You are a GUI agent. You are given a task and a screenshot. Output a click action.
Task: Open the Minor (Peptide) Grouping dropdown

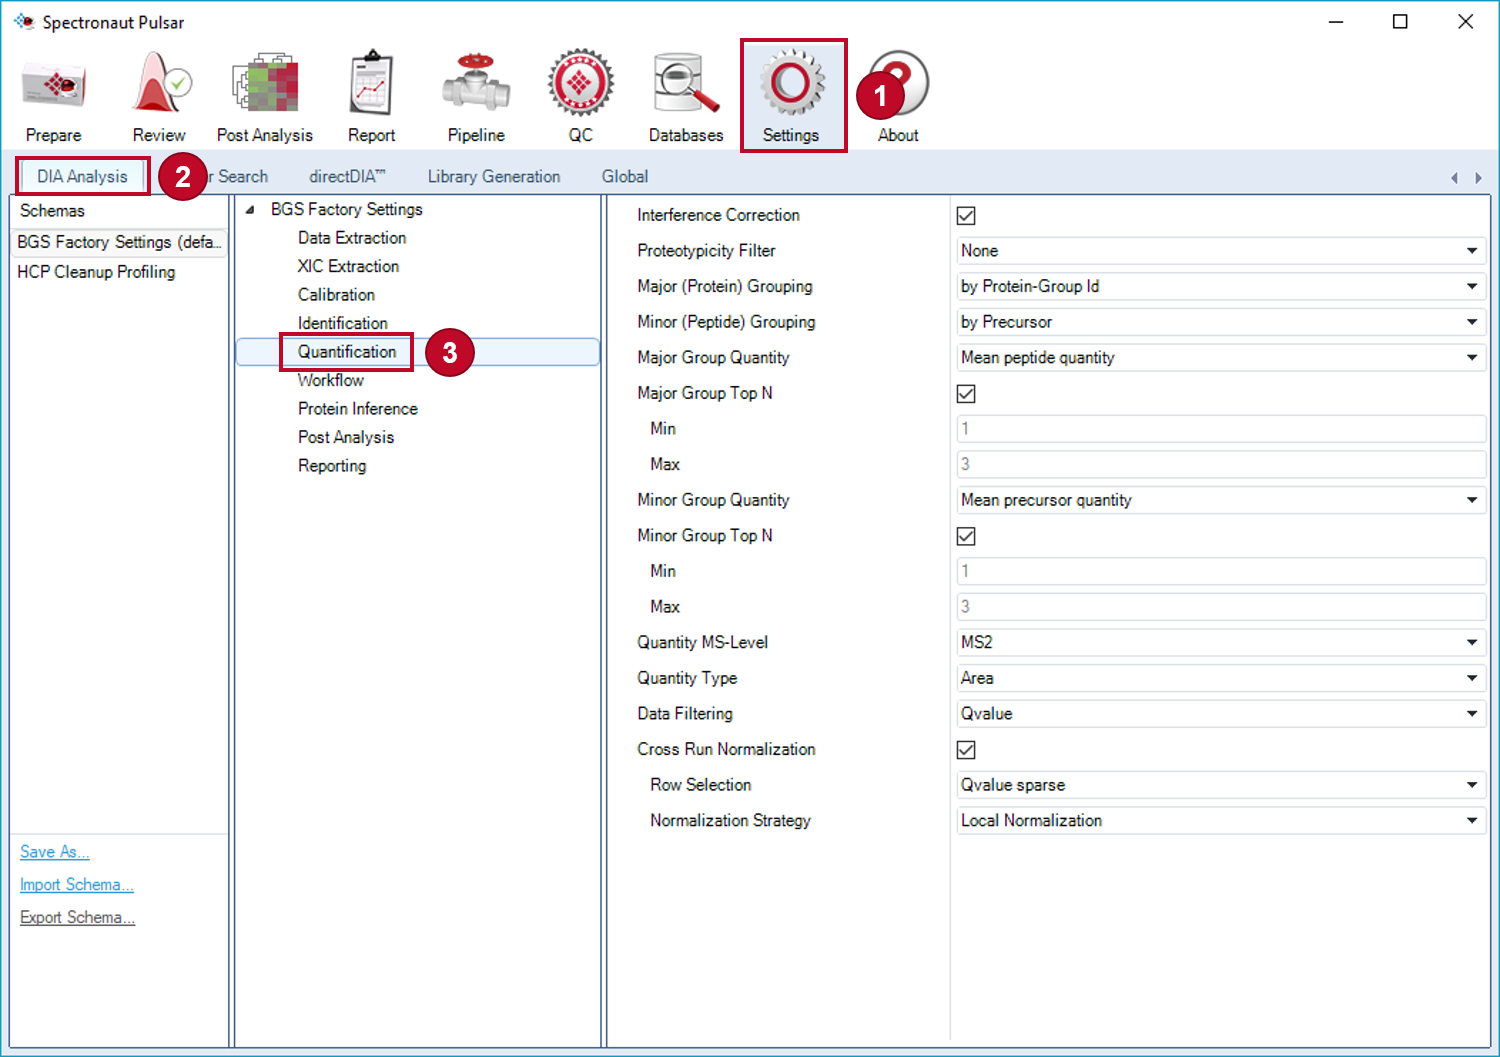click(1221, 322)
